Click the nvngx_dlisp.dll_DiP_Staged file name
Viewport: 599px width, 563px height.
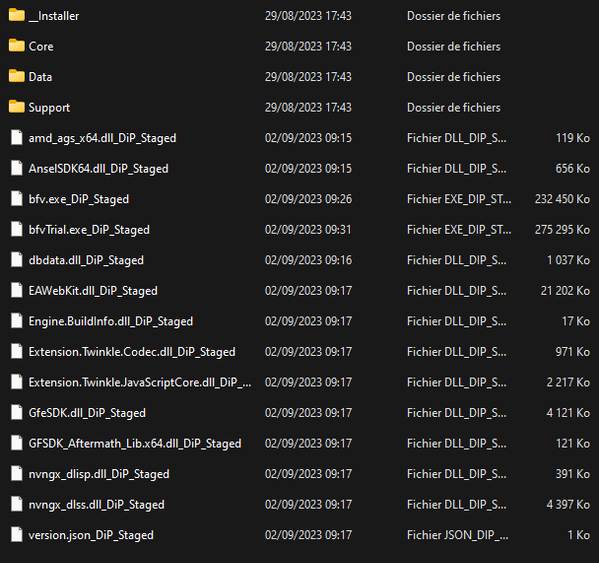(x=99, y=474)
